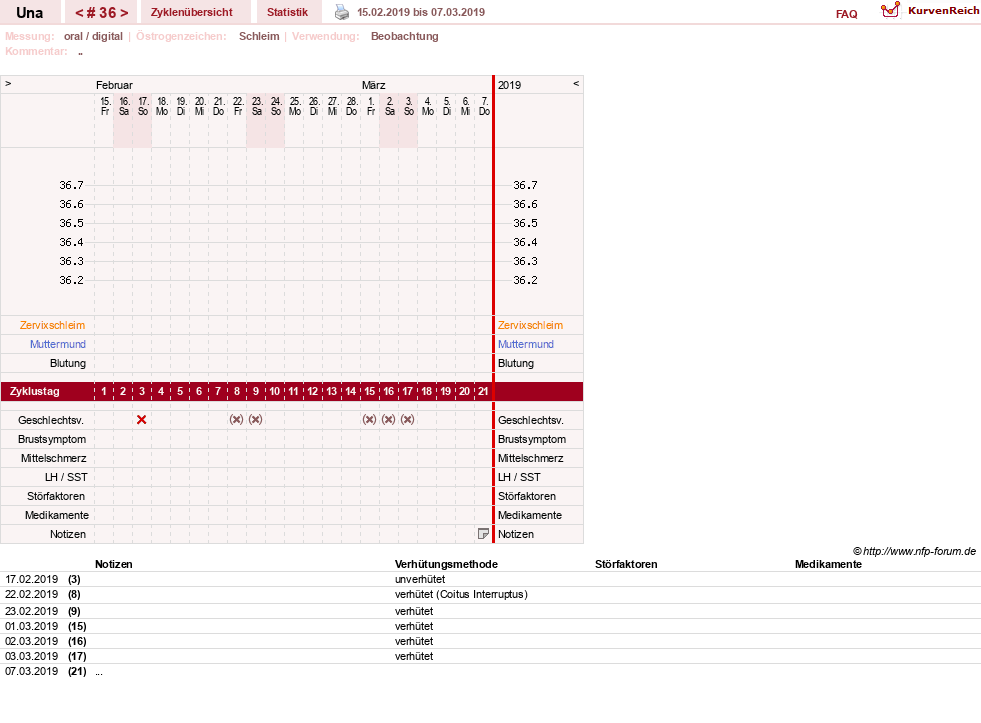Click the Una profile name tab
981x723 pixels.
click(29, 13)
